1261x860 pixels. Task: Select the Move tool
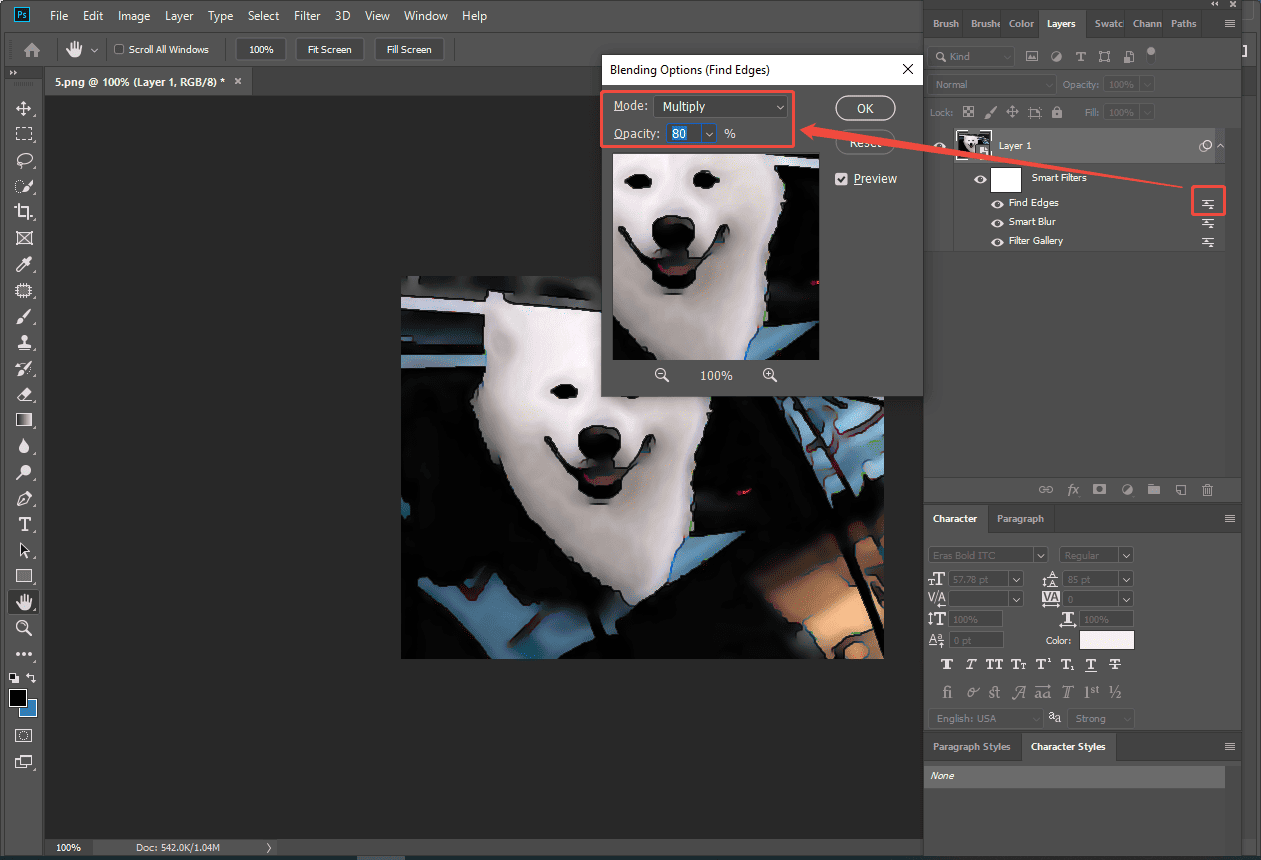24,108
